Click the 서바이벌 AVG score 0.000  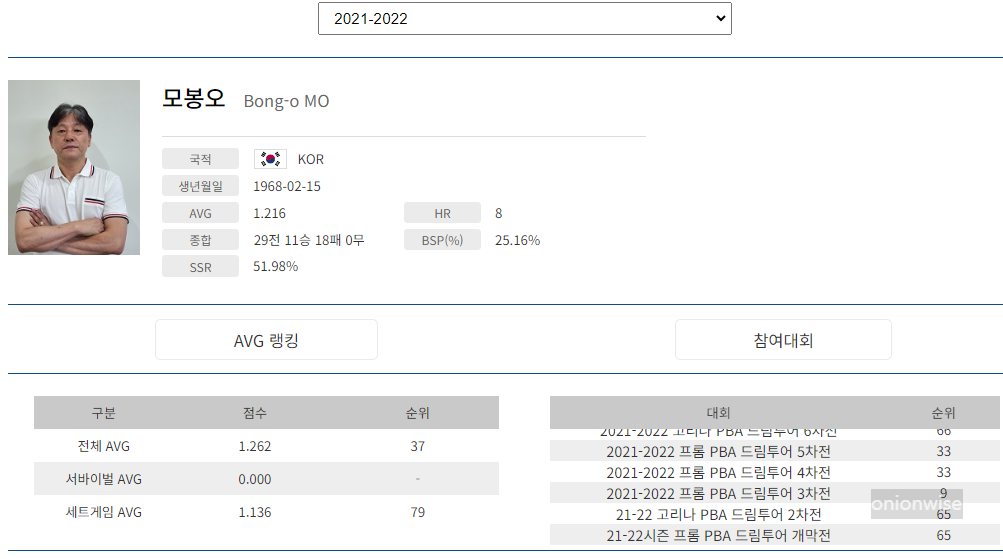coord(255,478)
